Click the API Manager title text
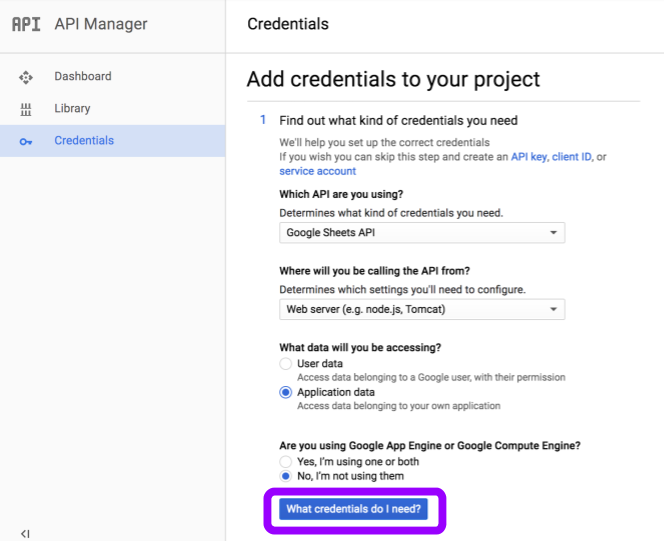The width and height of the screenshot is (664, 541). pos(101,24)
